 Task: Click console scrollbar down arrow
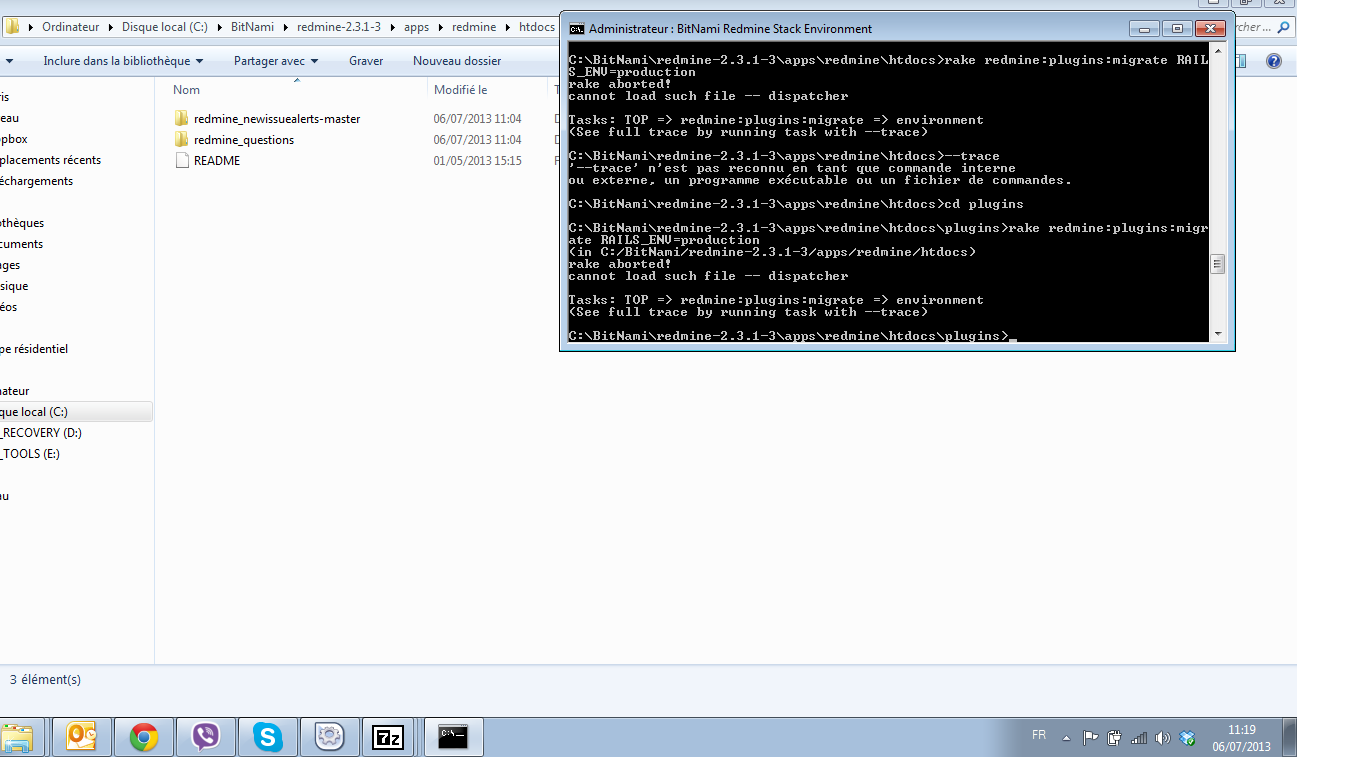(x=1217, y=334)
